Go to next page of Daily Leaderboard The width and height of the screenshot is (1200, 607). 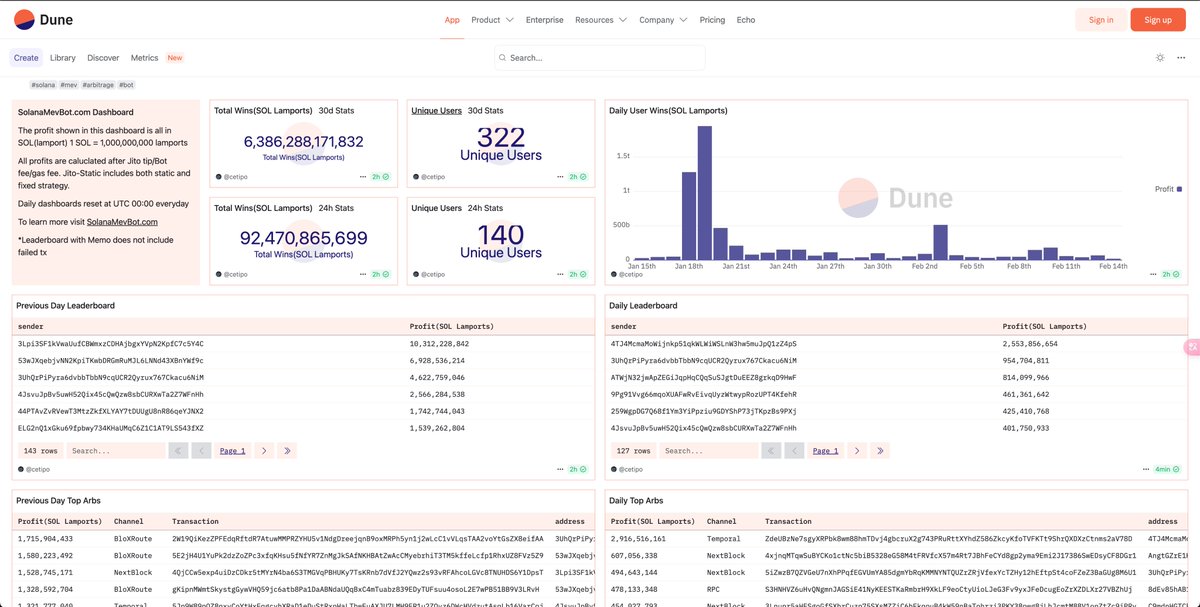[x=858, y=451]
